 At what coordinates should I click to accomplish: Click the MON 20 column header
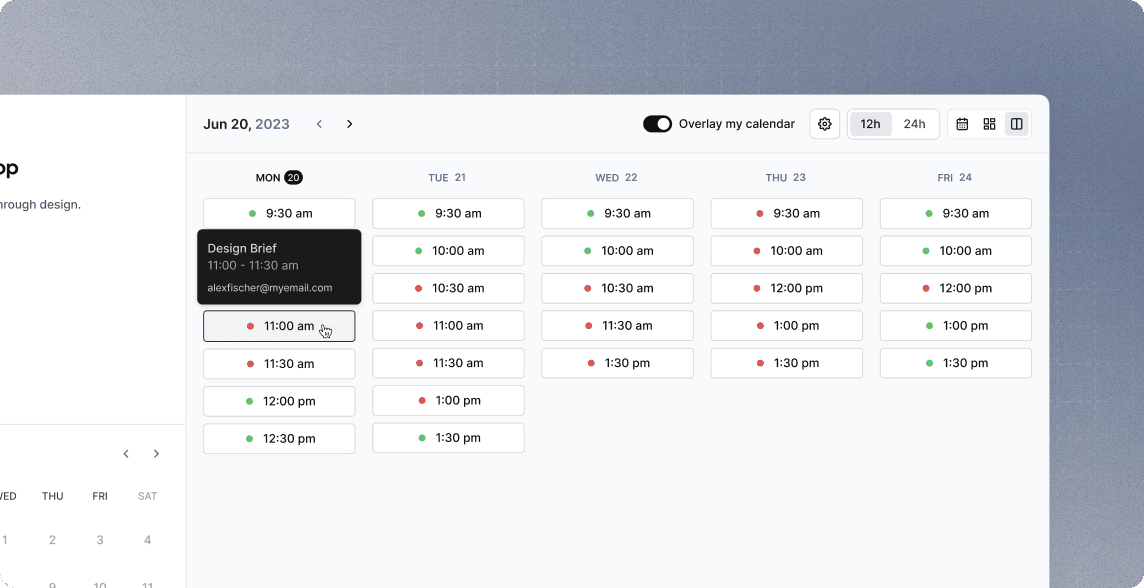(279, 177)
